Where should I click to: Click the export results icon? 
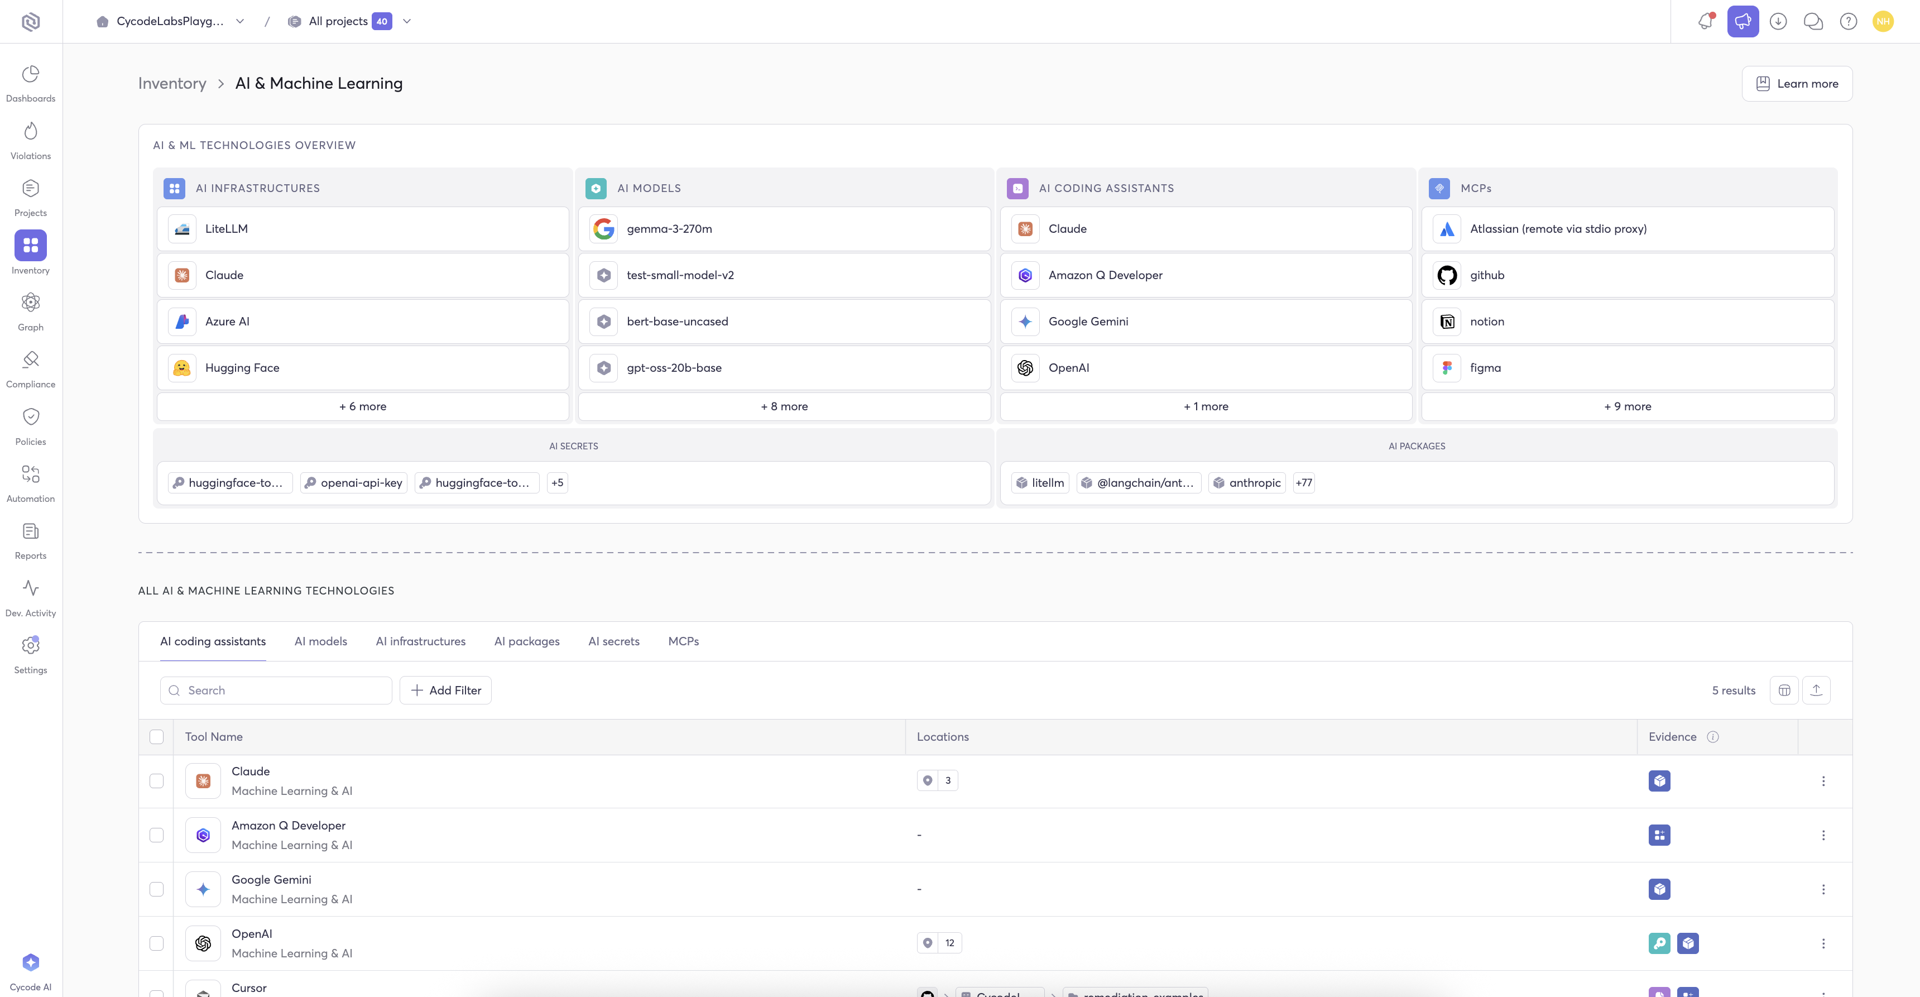[x=1816, y=690]
